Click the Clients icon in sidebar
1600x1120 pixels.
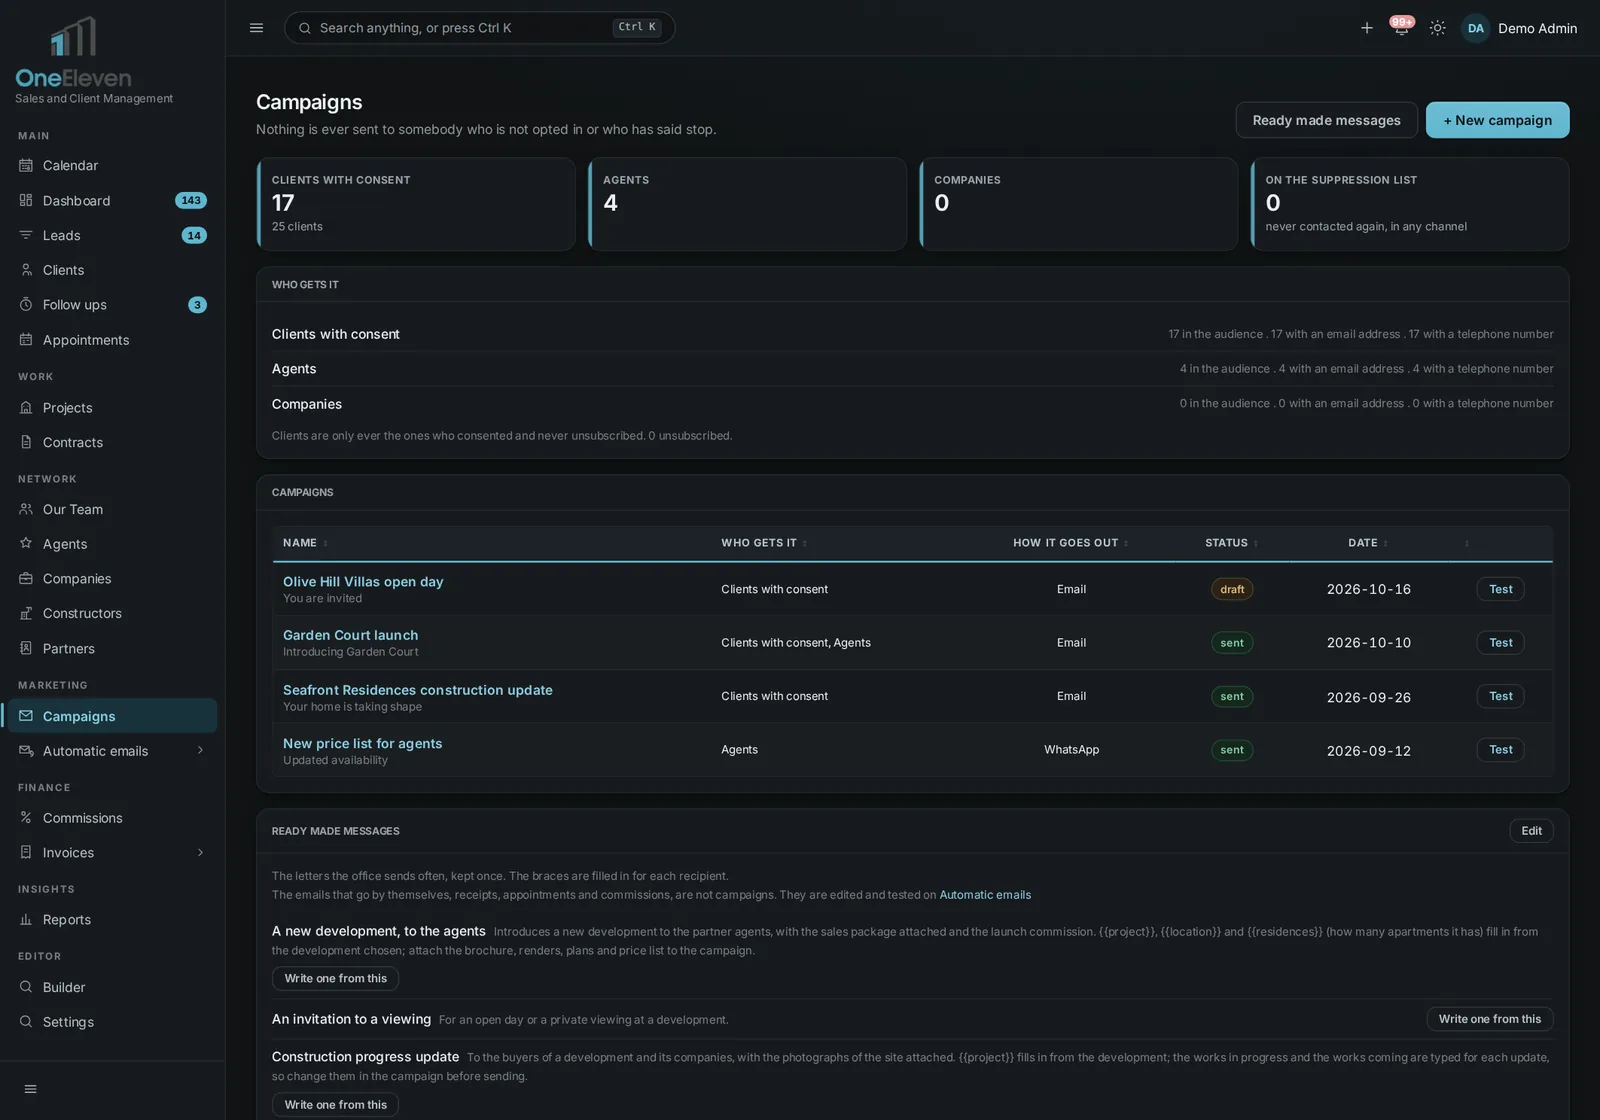click(x=26, y=270)
